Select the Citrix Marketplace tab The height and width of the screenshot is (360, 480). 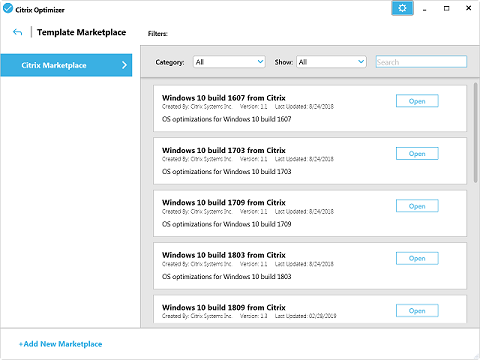[x=66, y=65]
